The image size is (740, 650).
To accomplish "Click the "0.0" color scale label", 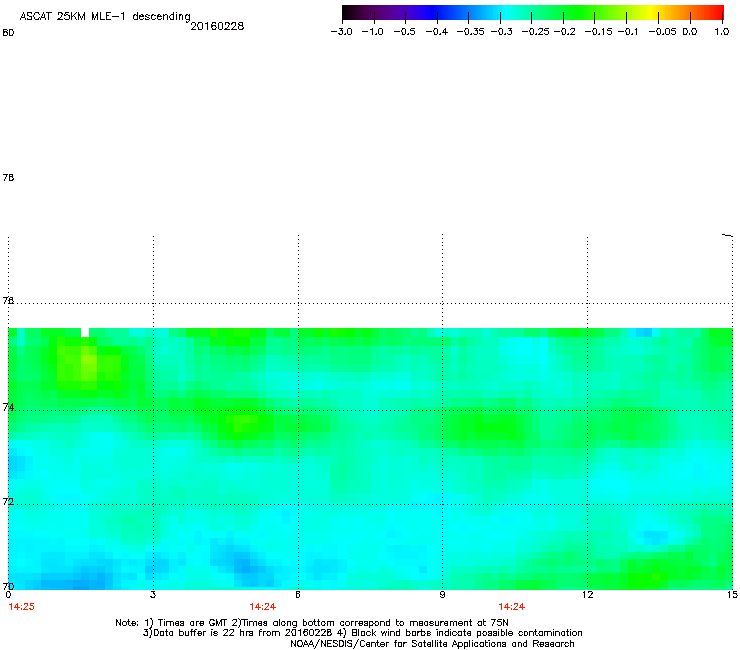I will [690, 32].
